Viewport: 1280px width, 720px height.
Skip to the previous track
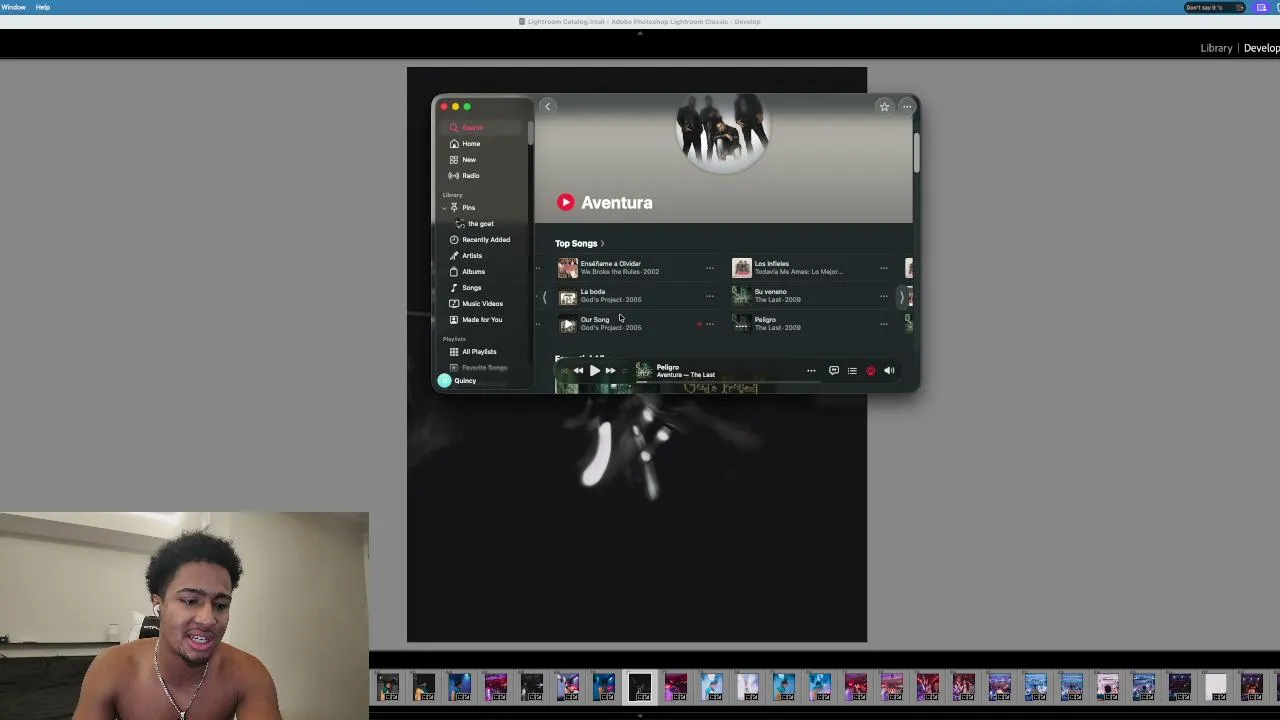point(578,371)
